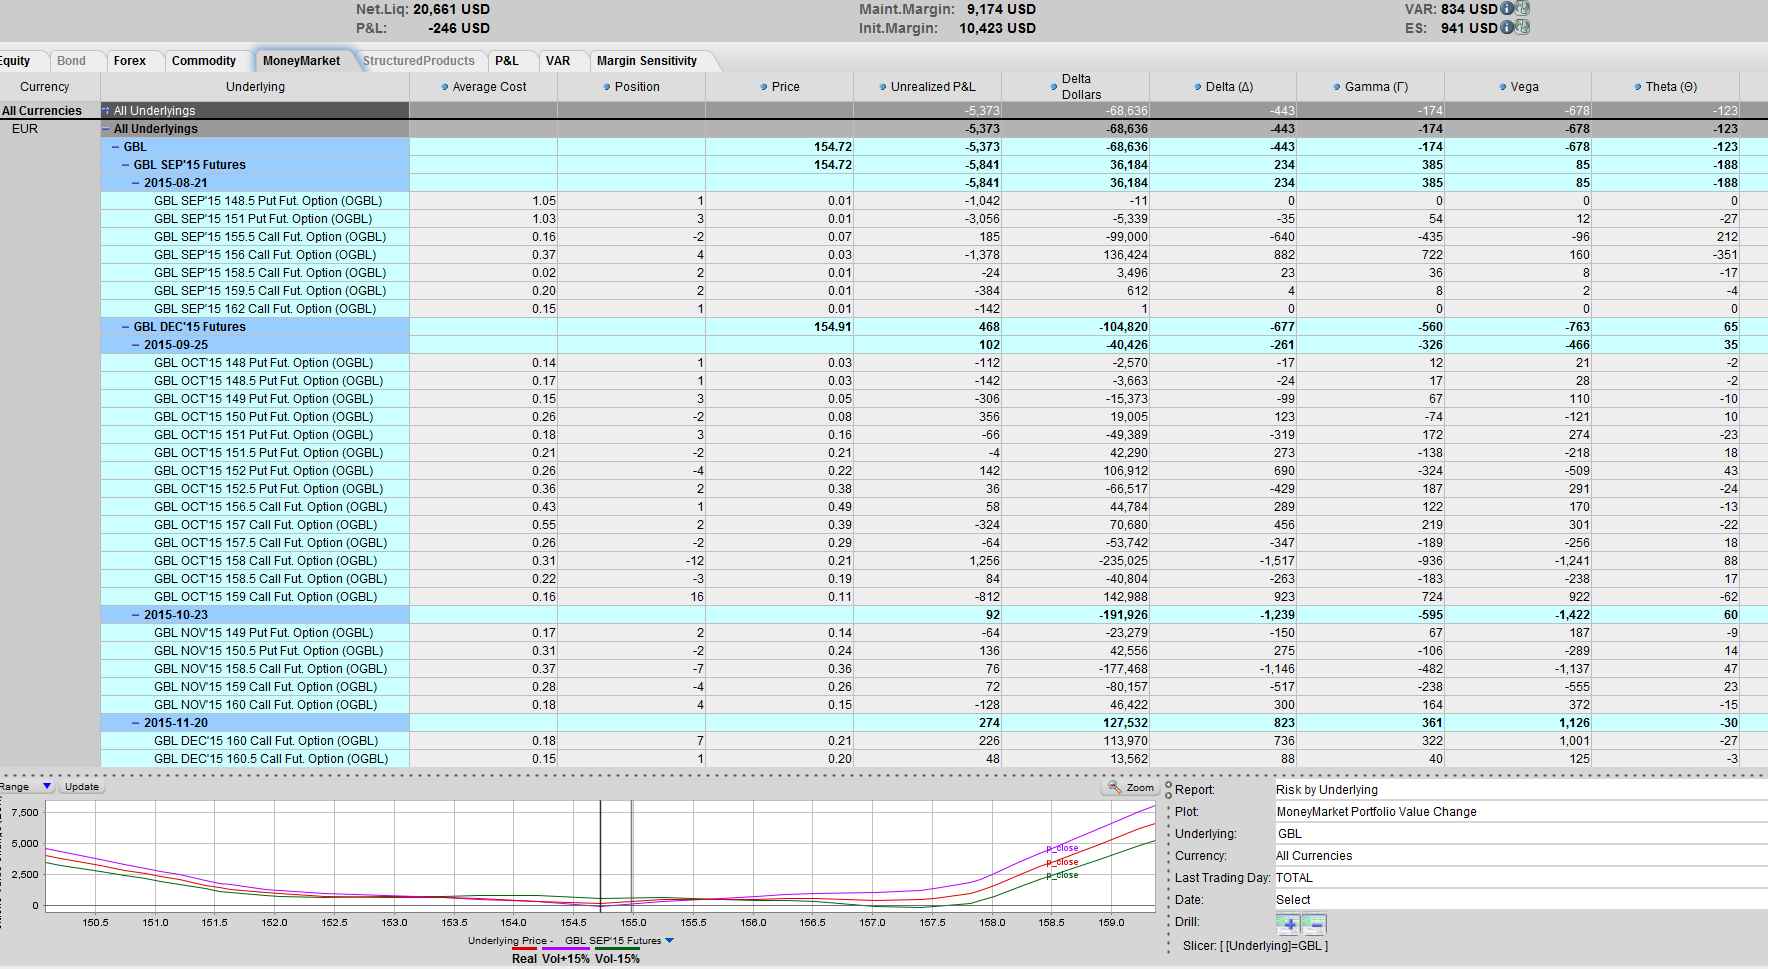Click the Last Trading Day TOTAL field
1768x969 pixels.
1521,878
